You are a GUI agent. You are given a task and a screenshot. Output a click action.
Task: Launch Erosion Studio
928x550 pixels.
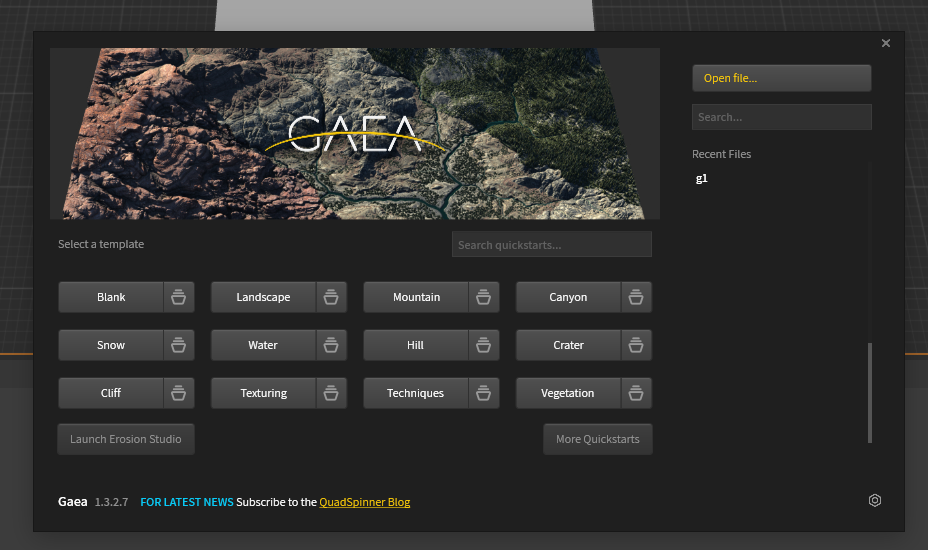126,439
